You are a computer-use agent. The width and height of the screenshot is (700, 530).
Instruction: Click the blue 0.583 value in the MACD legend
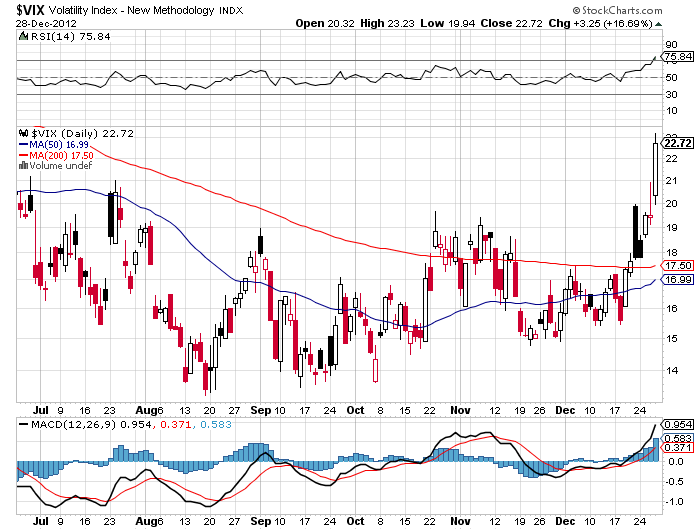tap(216, 424)
